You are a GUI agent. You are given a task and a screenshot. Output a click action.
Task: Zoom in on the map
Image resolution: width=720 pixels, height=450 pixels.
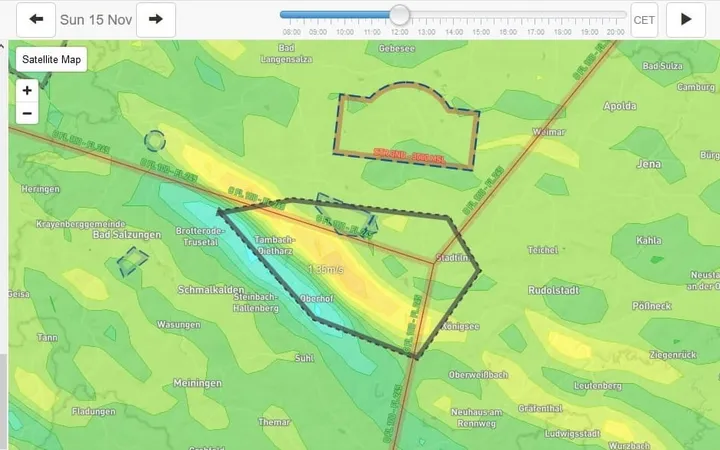click(x=27, y=90)
